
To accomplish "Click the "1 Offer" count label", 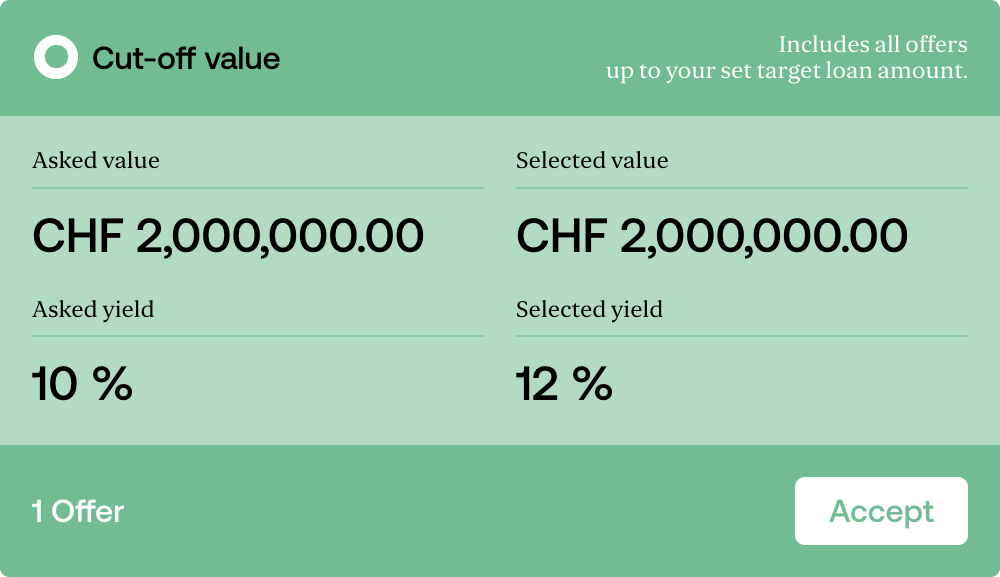I will pyautogui.click(x=78, y=512).
